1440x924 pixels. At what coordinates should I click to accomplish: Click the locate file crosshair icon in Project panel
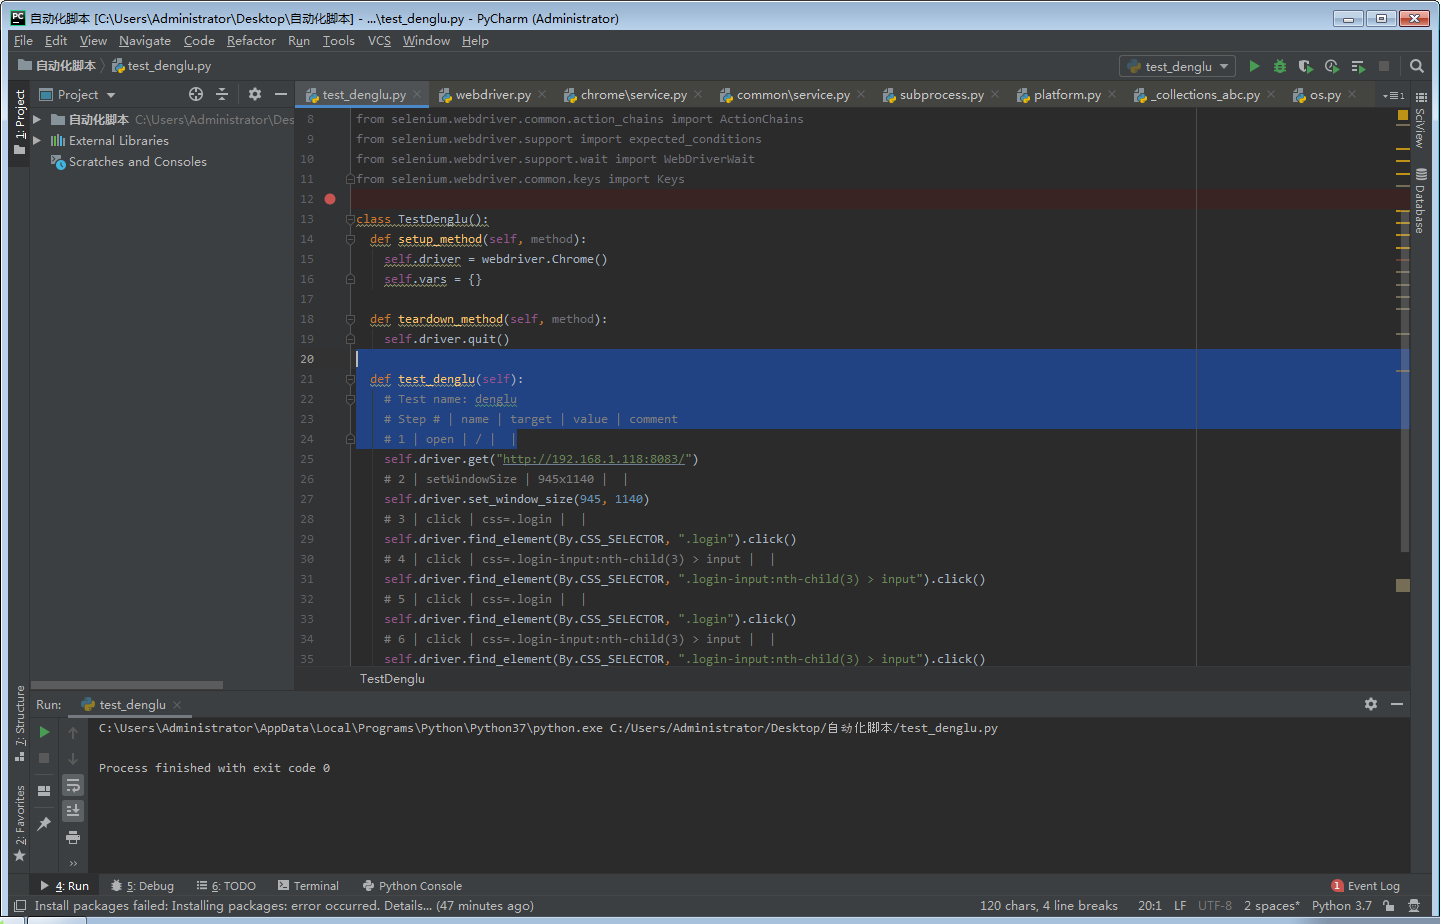196,94
